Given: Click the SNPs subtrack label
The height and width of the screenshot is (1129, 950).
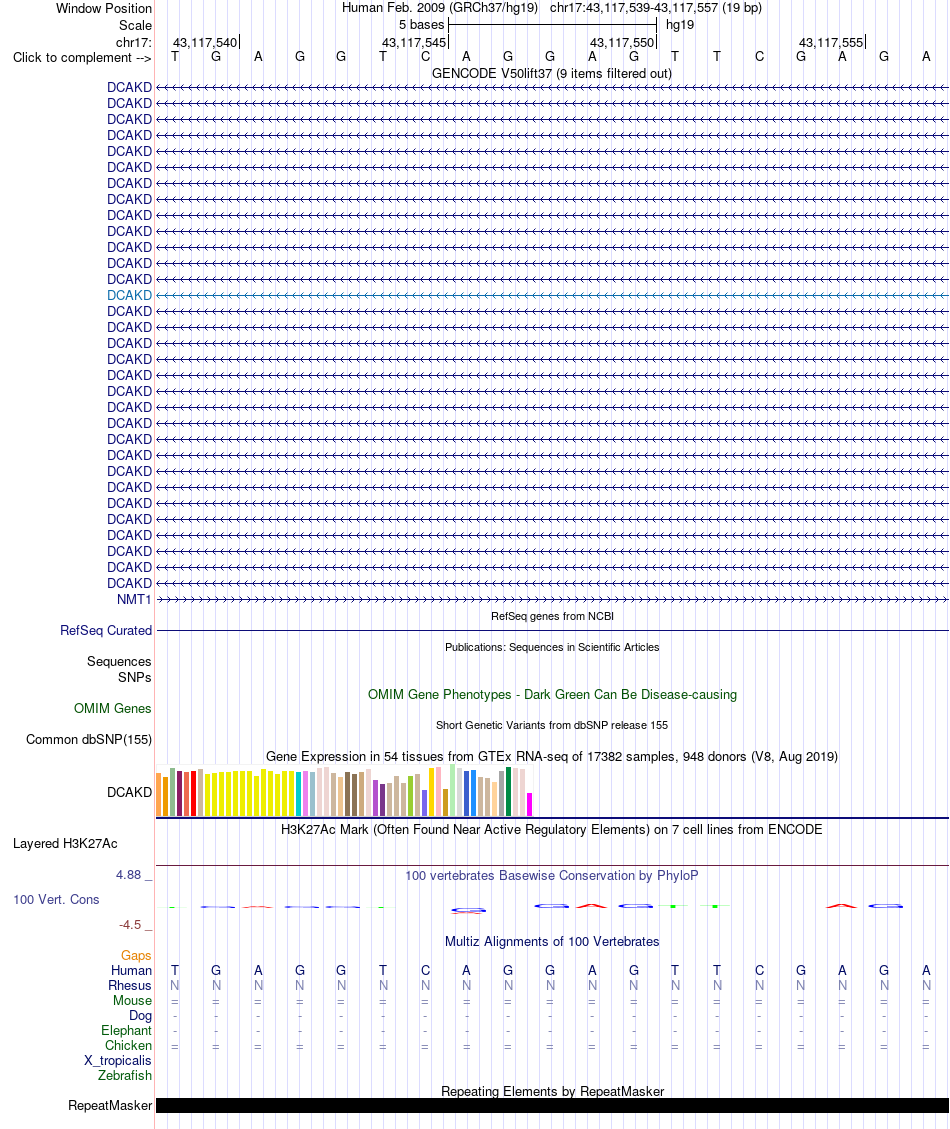Looking at the screenshot, I should point(135,678).
